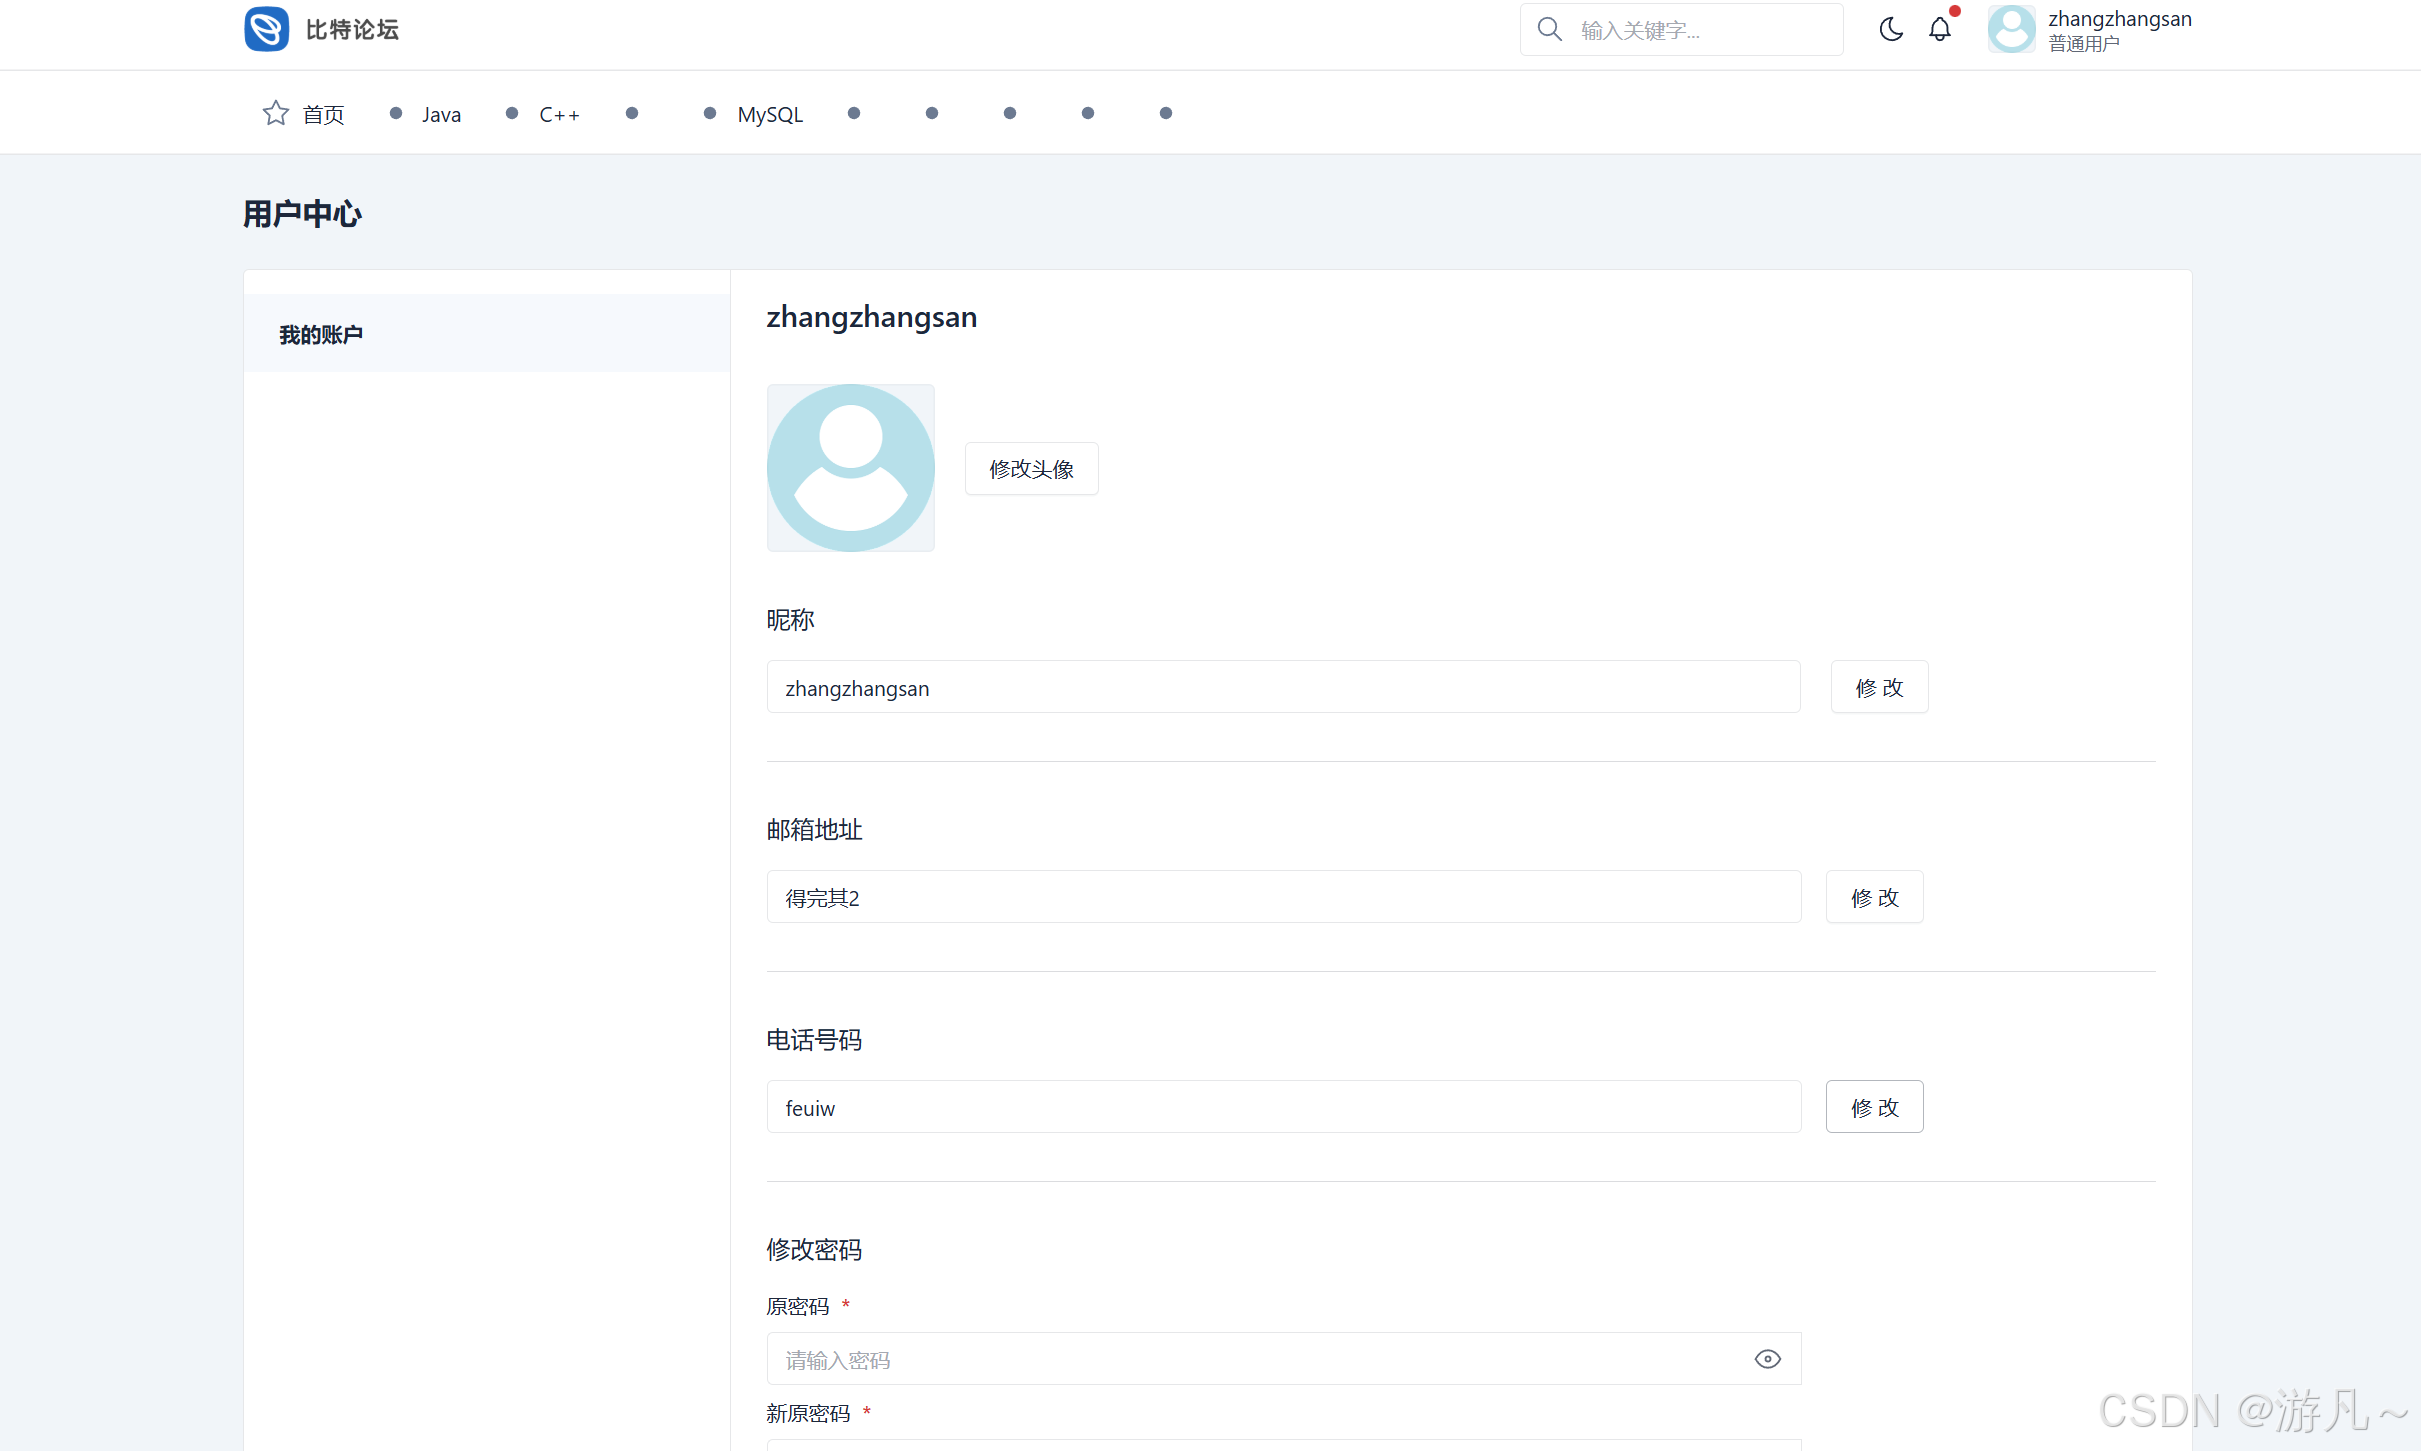Click the bullet dot before Java
This screenshot has height=1451, width=2421.
[x=396, y=113]
